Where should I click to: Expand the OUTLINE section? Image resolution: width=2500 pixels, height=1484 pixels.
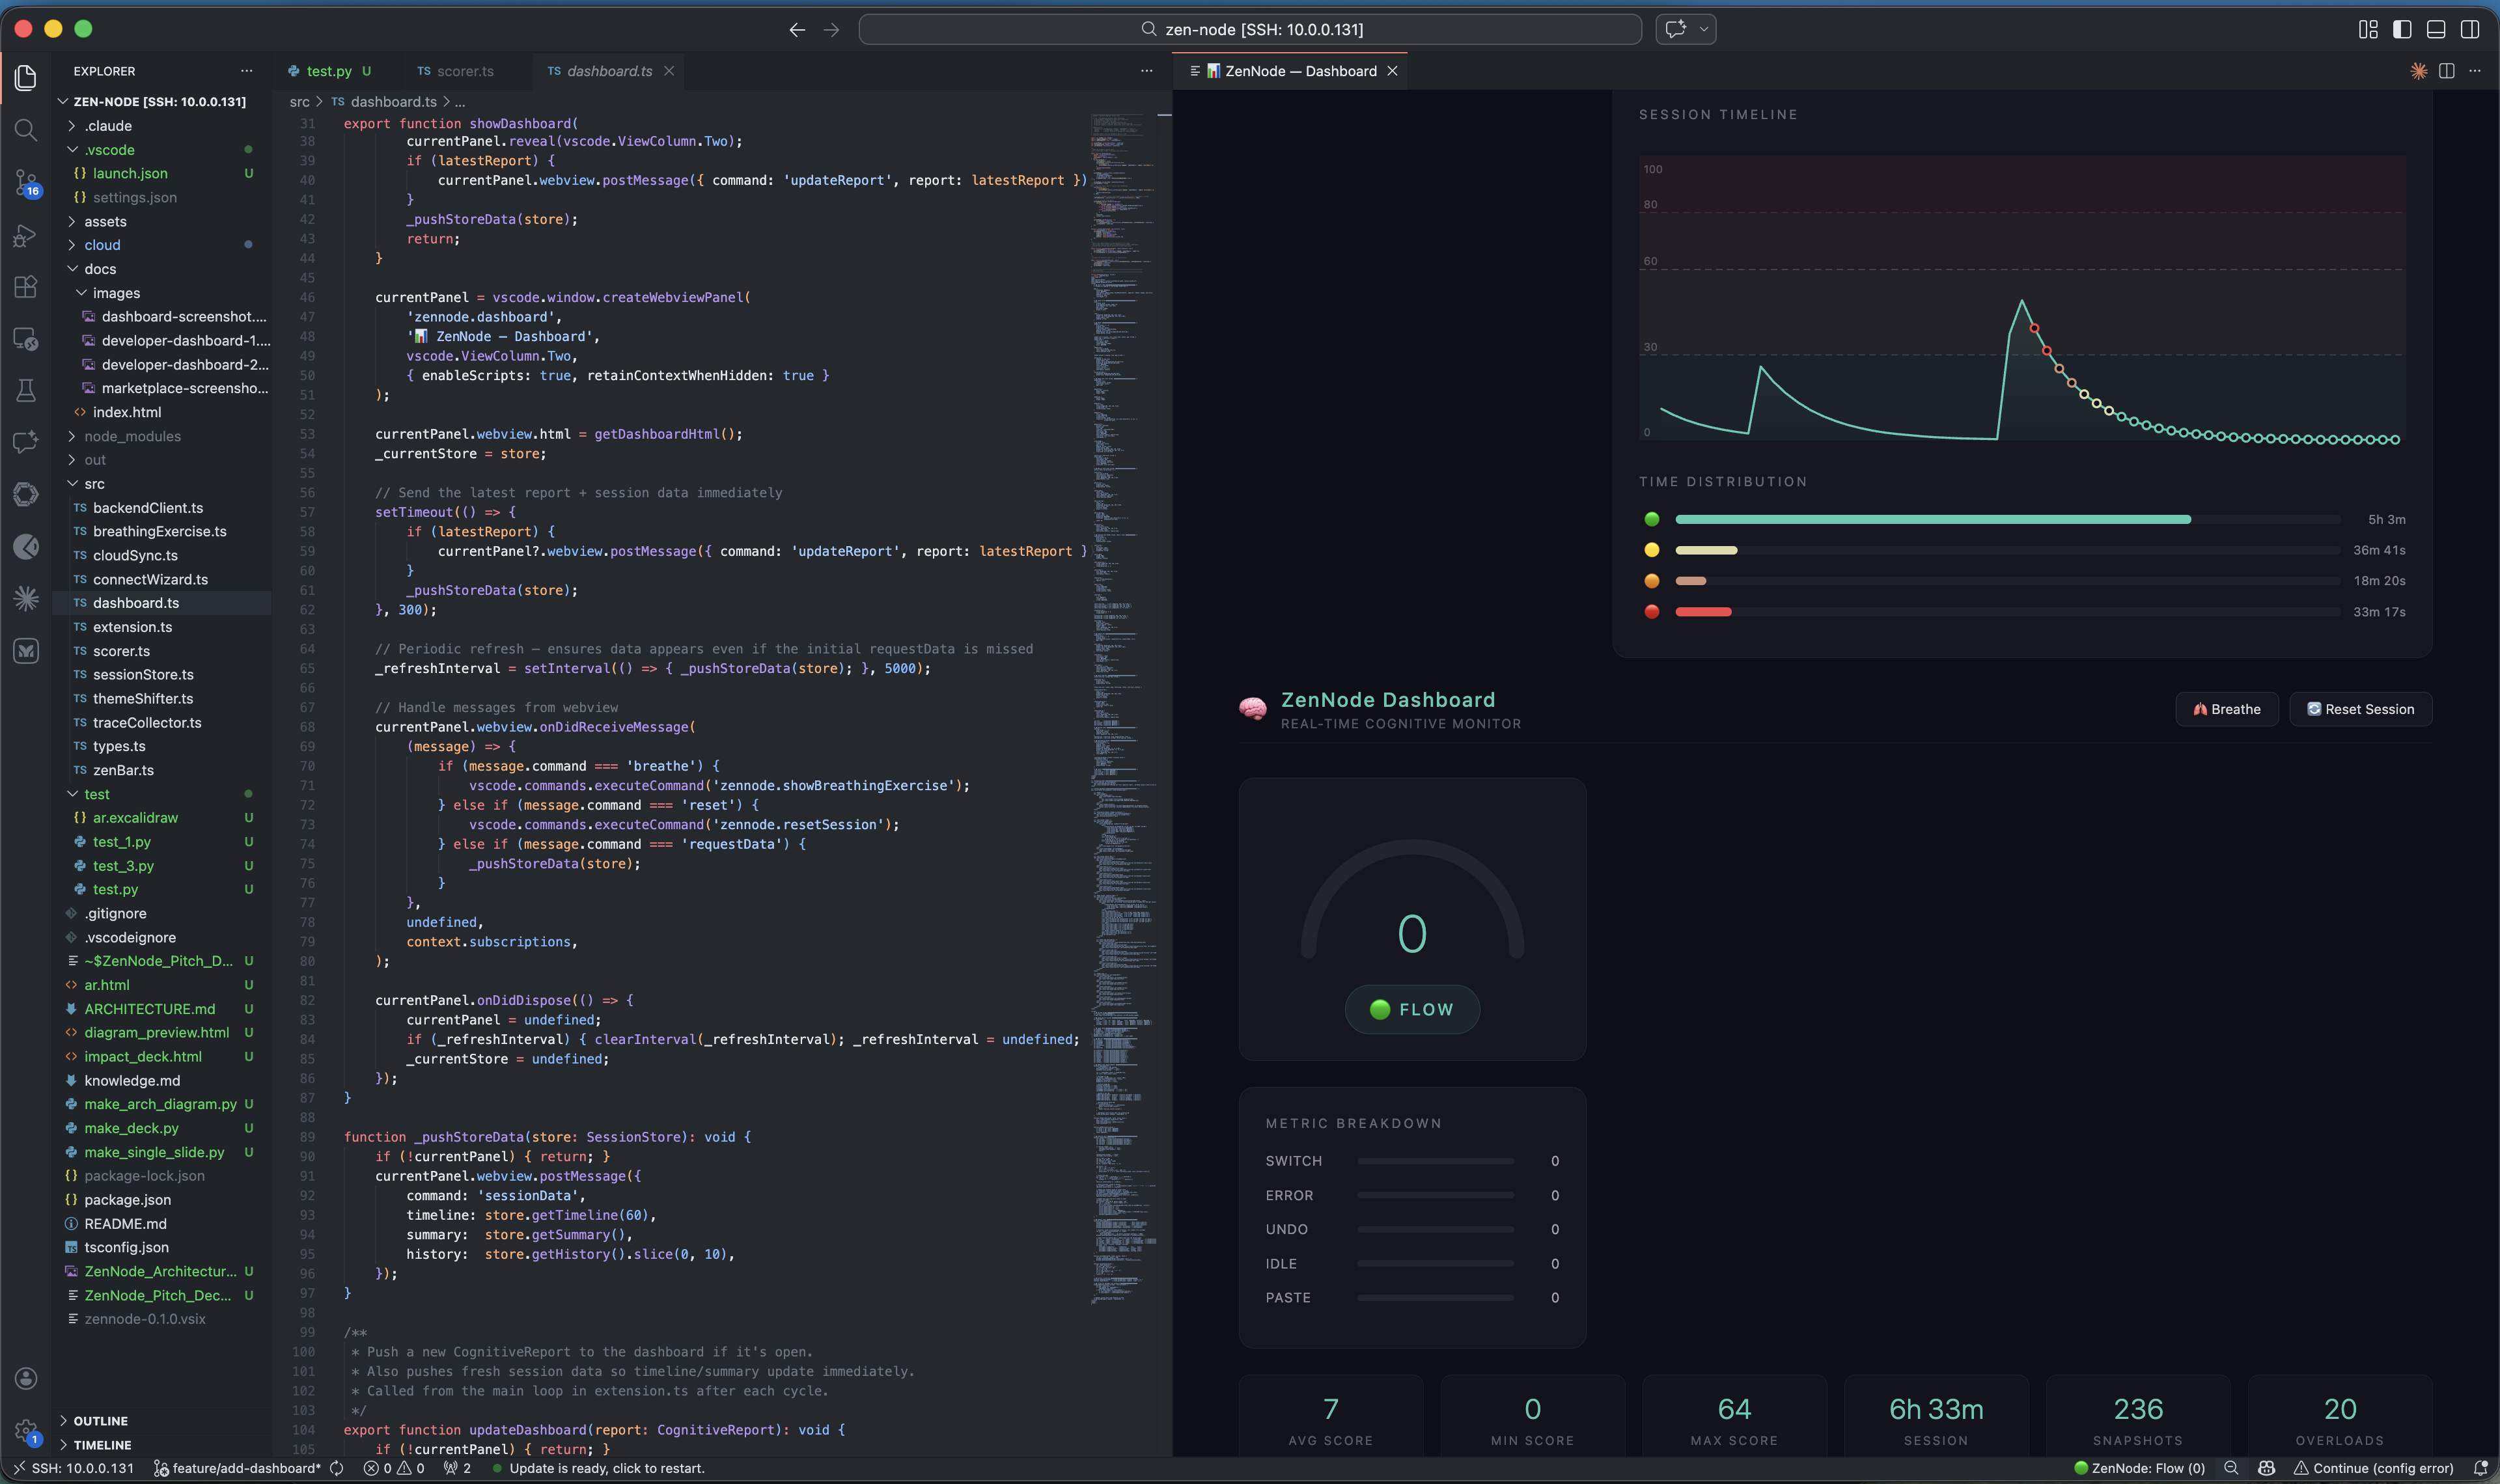(100, 1420)
